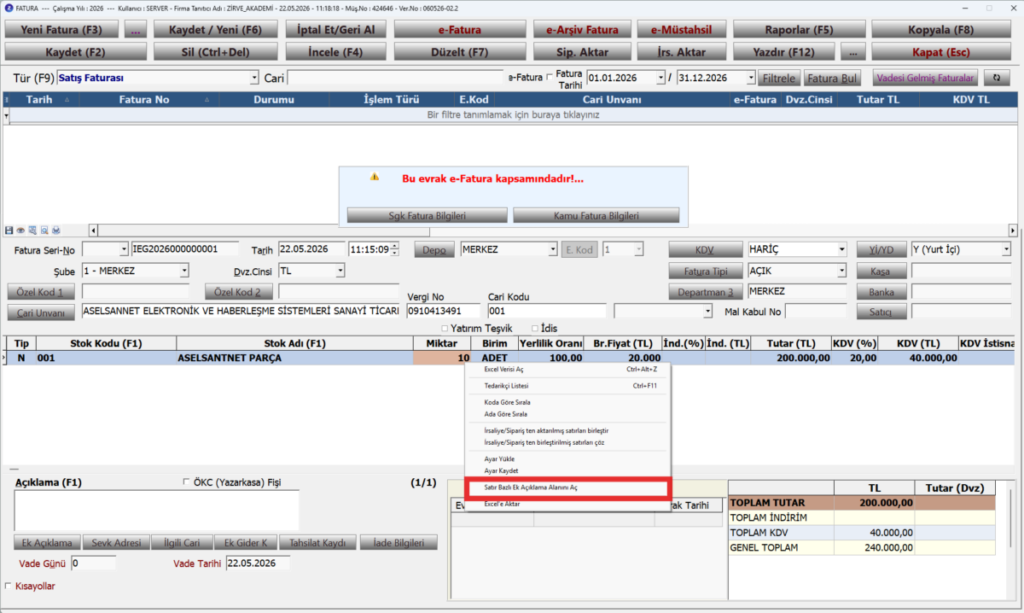The width and height of the screenshot is (1024, 613).
Task: Click the eye preview icon below the grid
Action: click(20, 230)
